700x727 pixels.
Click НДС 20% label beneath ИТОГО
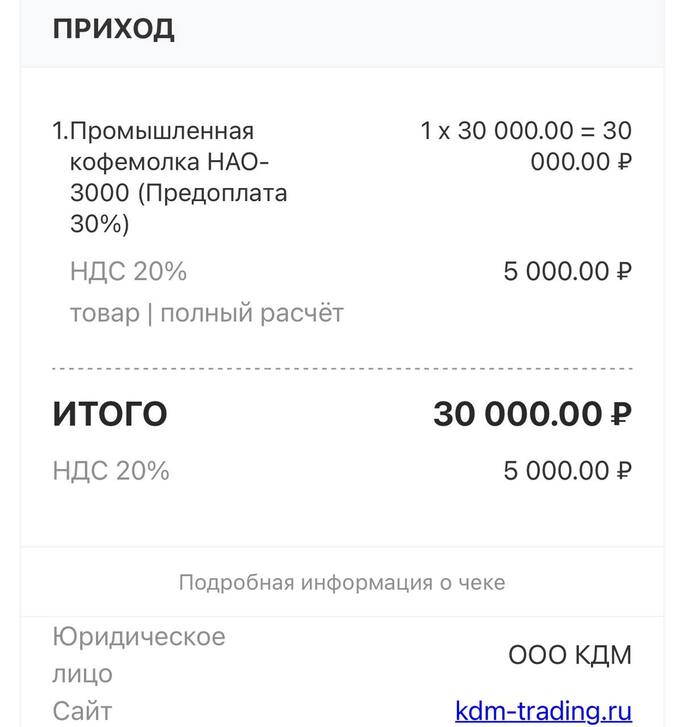(111, 470)
